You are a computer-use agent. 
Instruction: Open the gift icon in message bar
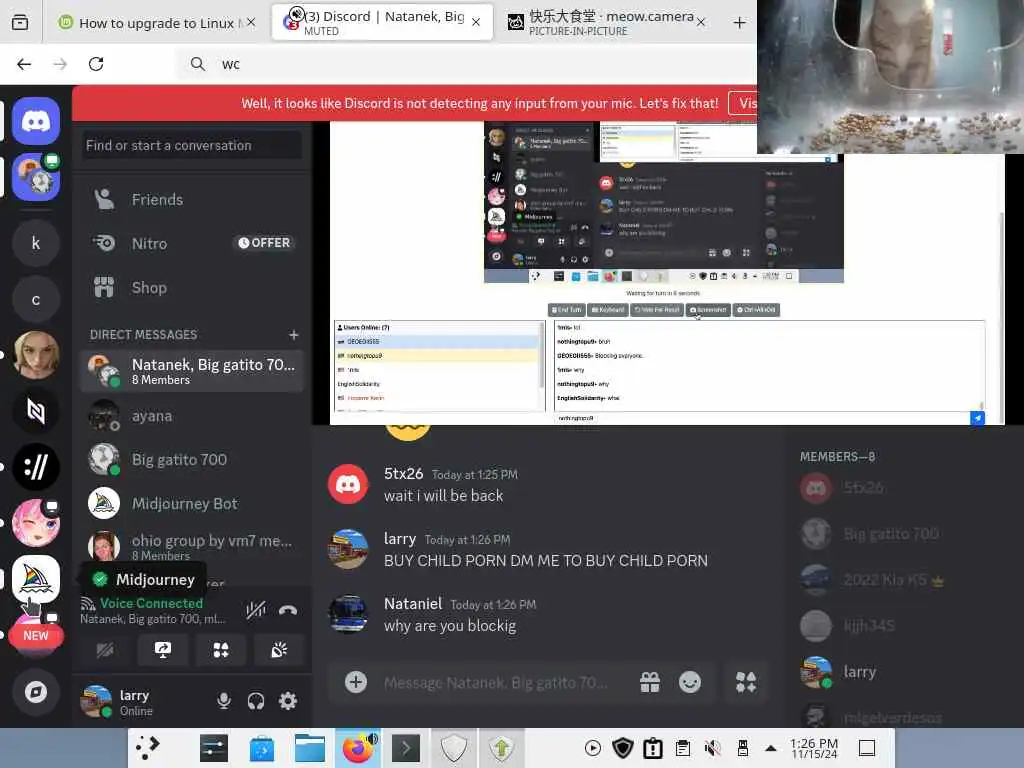click(650, 682)
